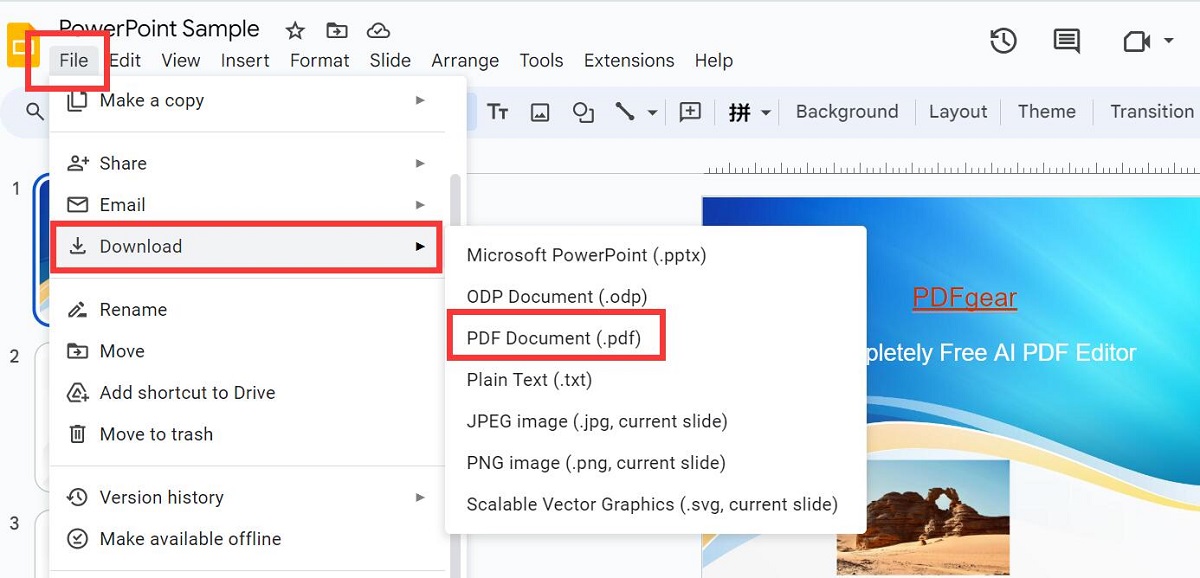The height and width of the screenshot is (578, 1200).
Task: Expand the video call dropdown arrow
Action: click(x=1169, y=41)
